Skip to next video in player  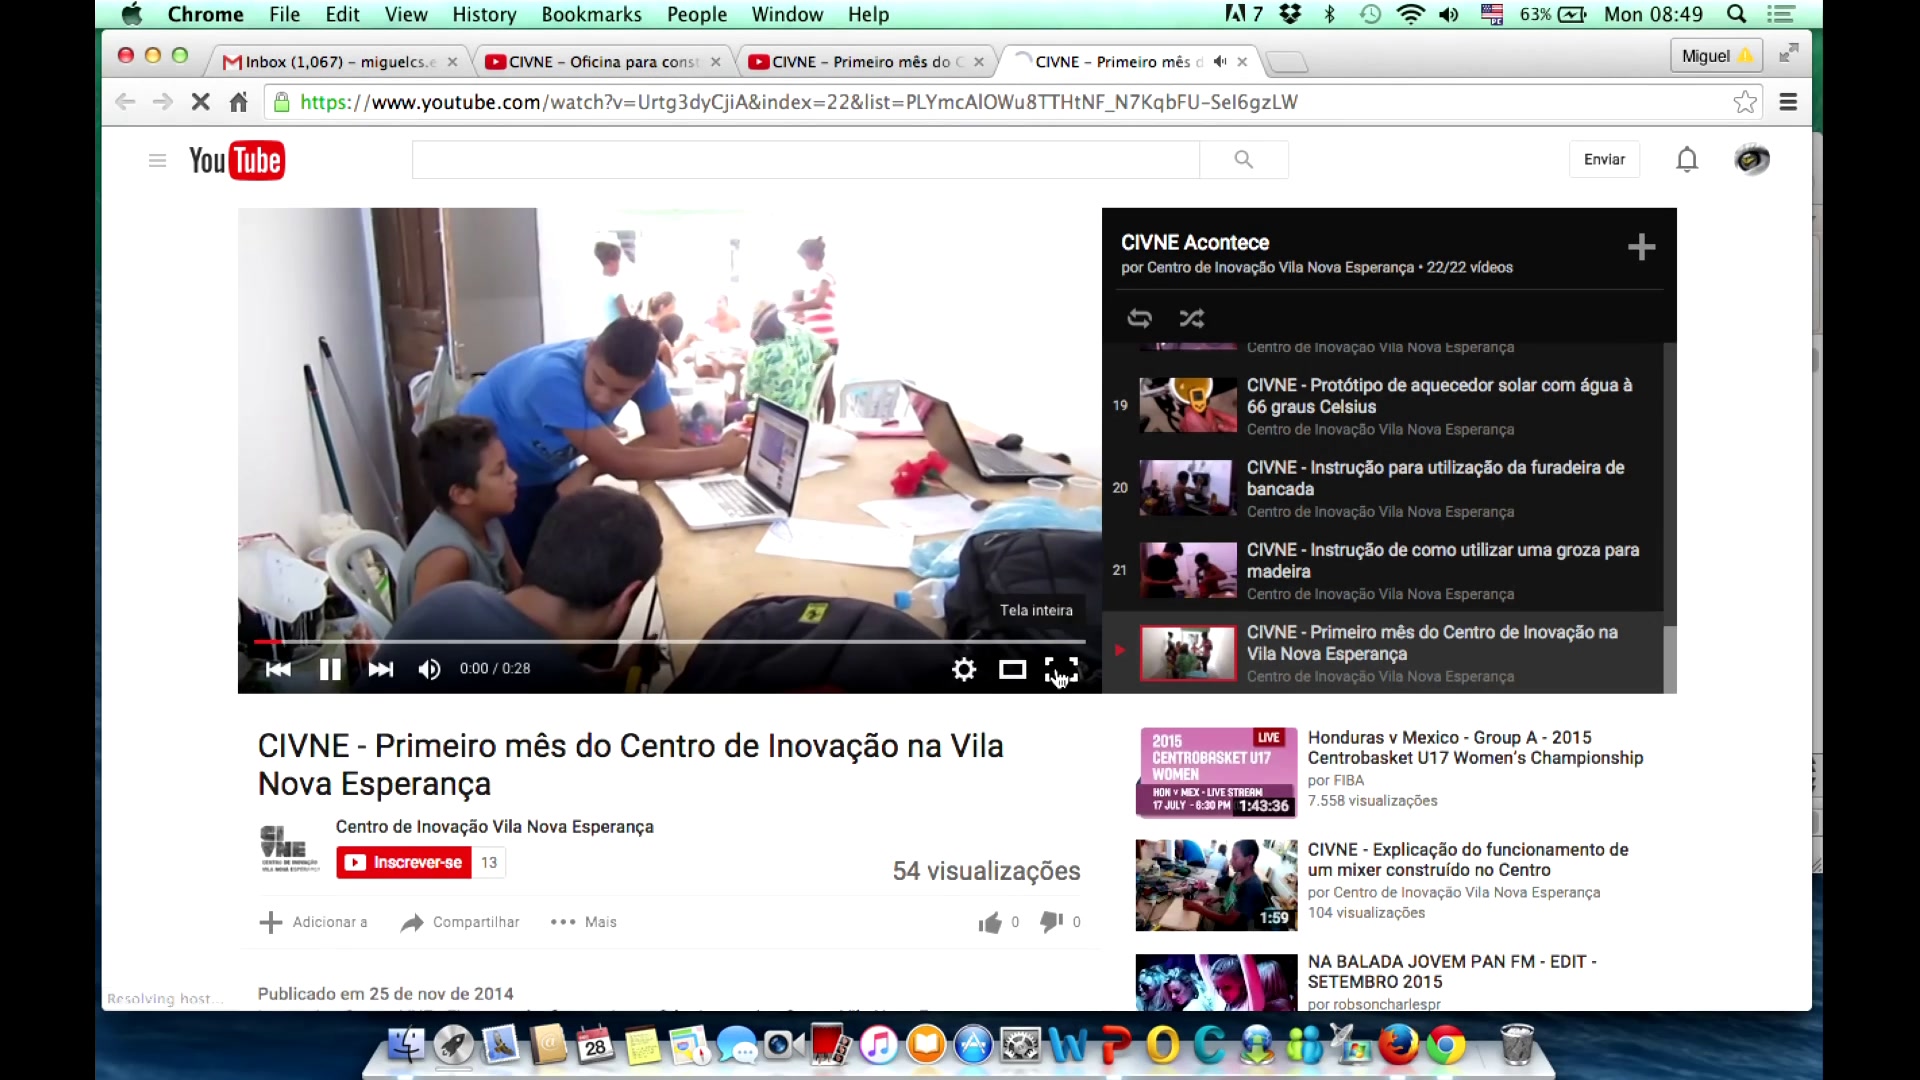[380, 669]
